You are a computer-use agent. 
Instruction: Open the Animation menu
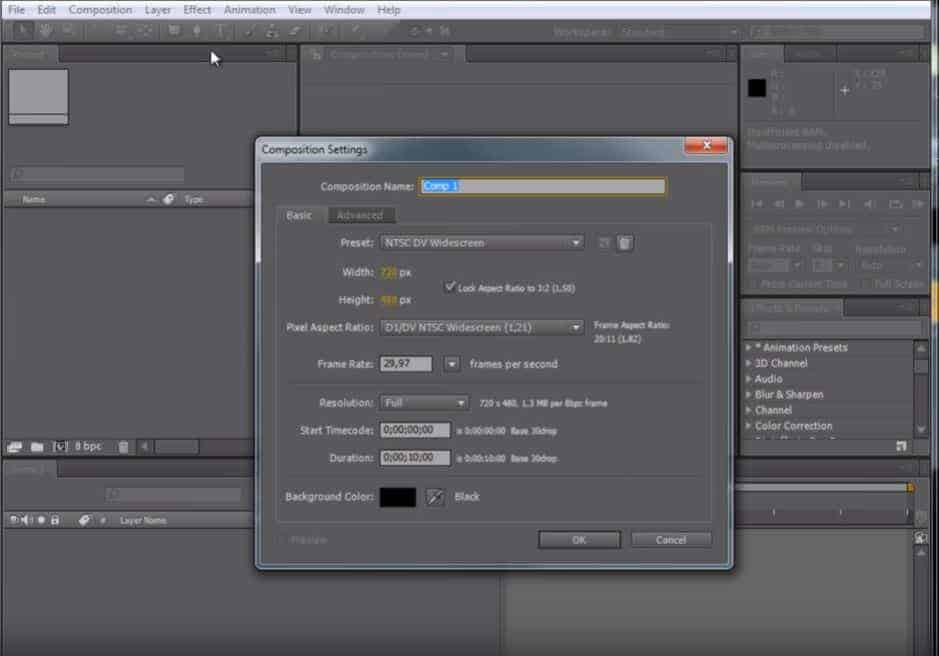click(x=250, y=10)
